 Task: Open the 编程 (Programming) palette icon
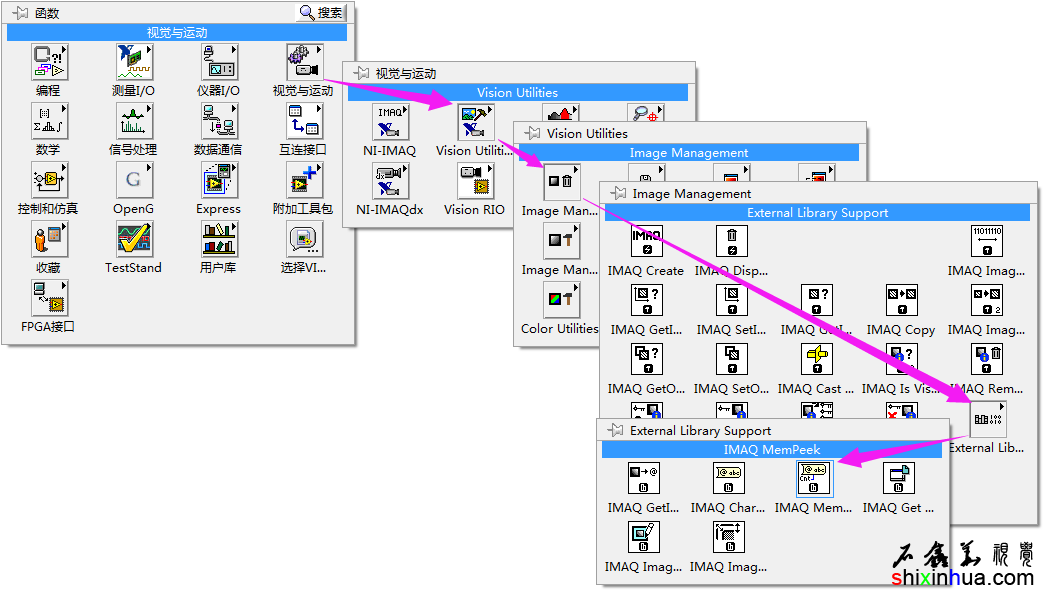tap(49, 62)
